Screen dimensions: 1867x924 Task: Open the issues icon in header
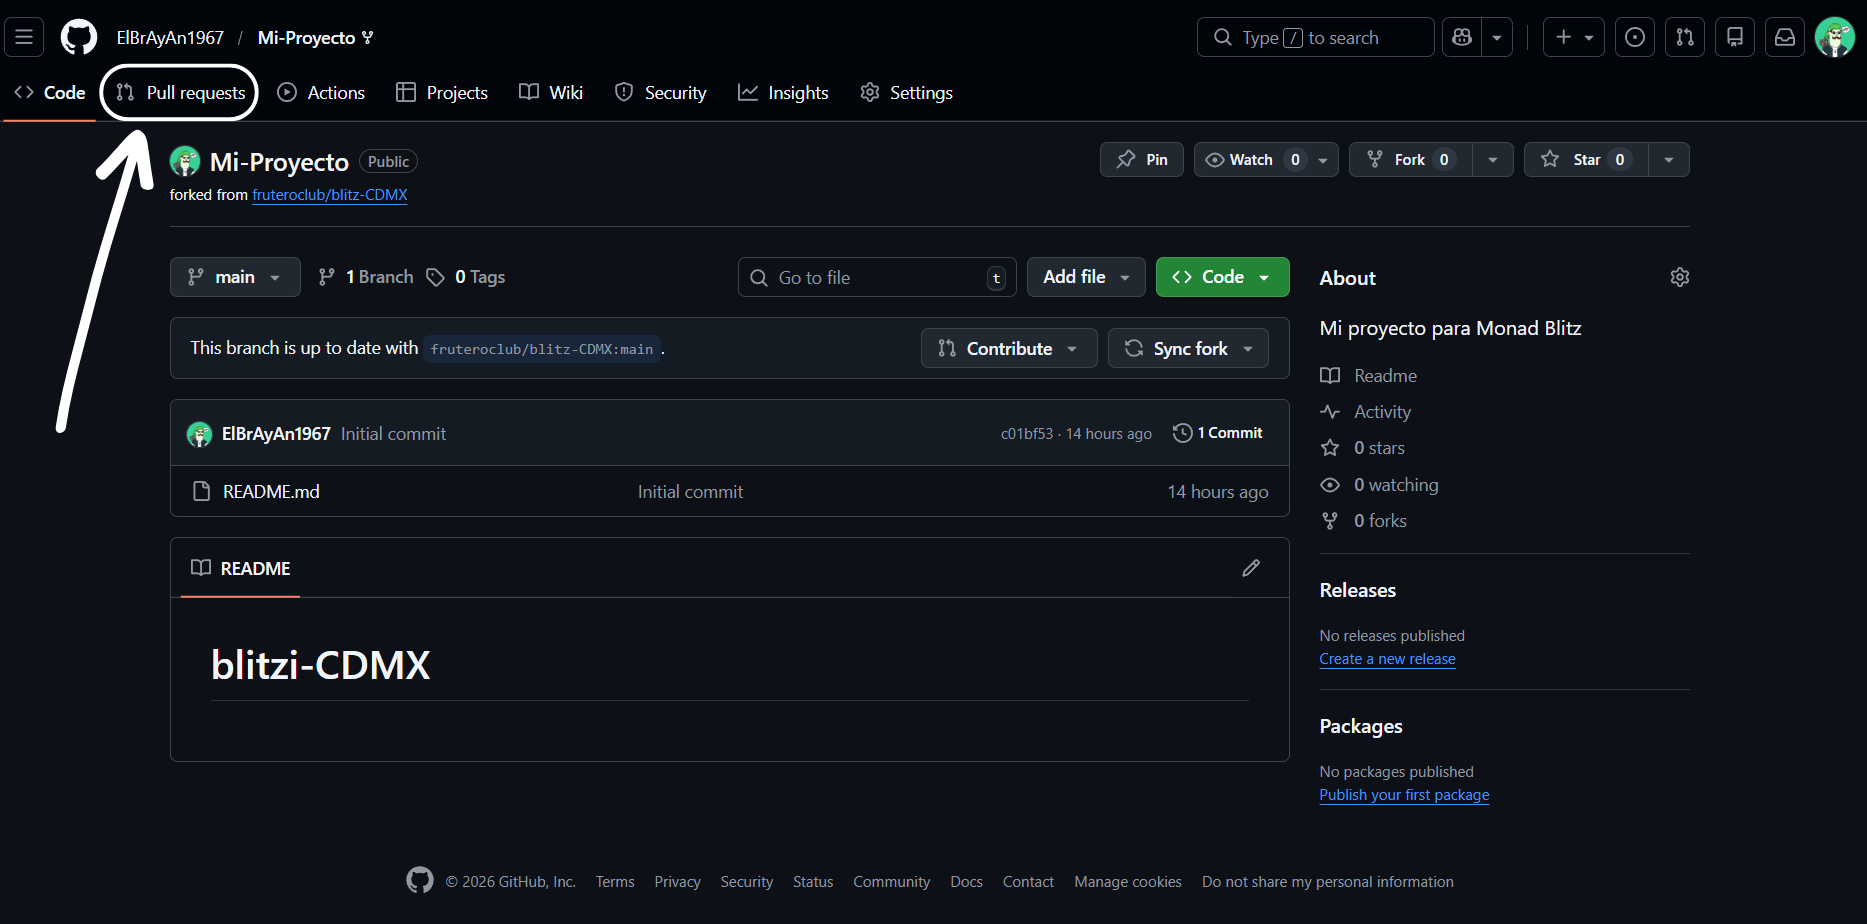[1635, 37]
